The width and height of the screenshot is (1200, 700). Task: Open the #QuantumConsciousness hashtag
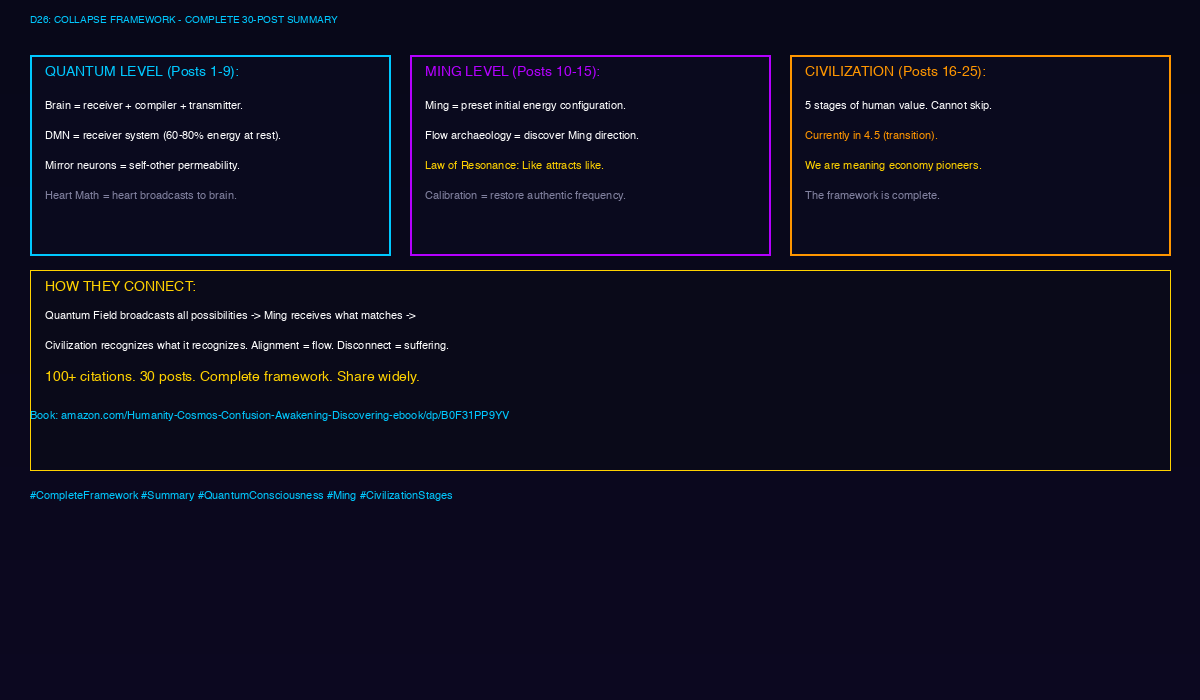(x=261, y=495)
